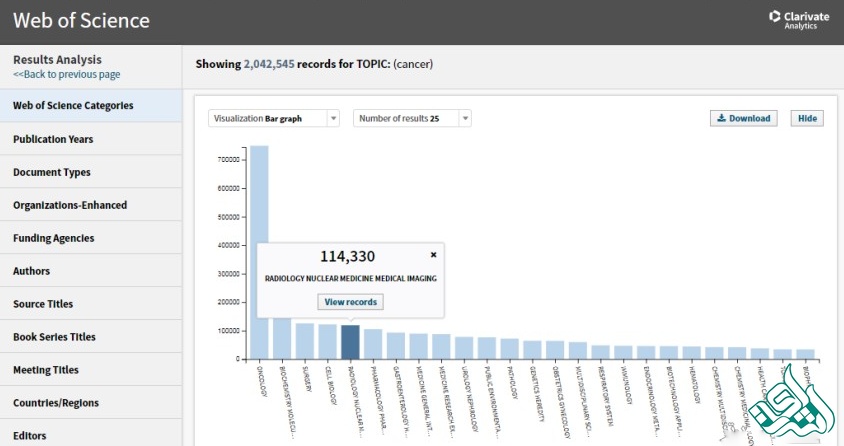Viewport: 844px width, 446px height.
Task: Select the Publication Years tab
Action: tap(53, 139)
